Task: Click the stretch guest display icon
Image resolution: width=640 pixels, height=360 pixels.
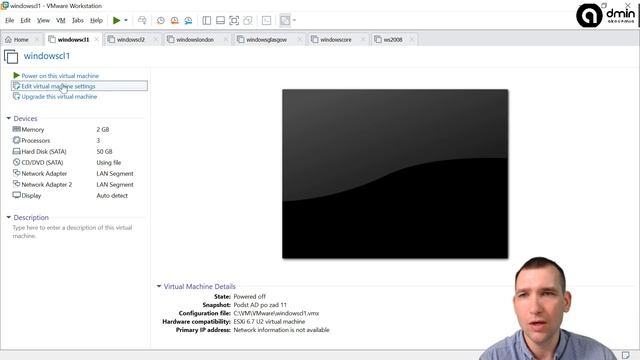Action: [285, 20]
